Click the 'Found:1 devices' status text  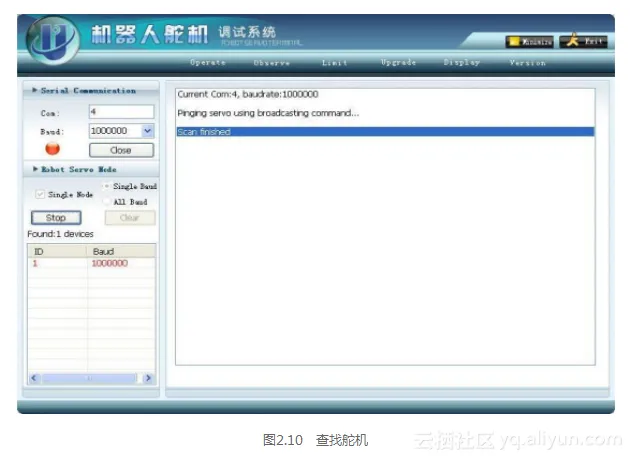(x=61, y=234)
